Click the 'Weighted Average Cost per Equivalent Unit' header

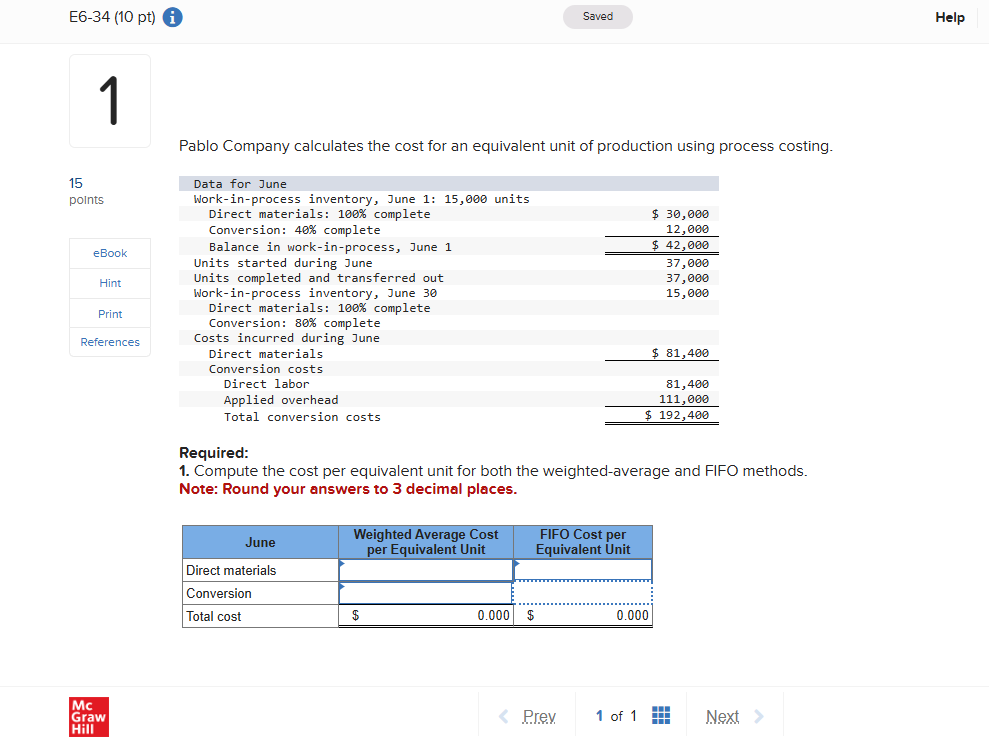426,542
